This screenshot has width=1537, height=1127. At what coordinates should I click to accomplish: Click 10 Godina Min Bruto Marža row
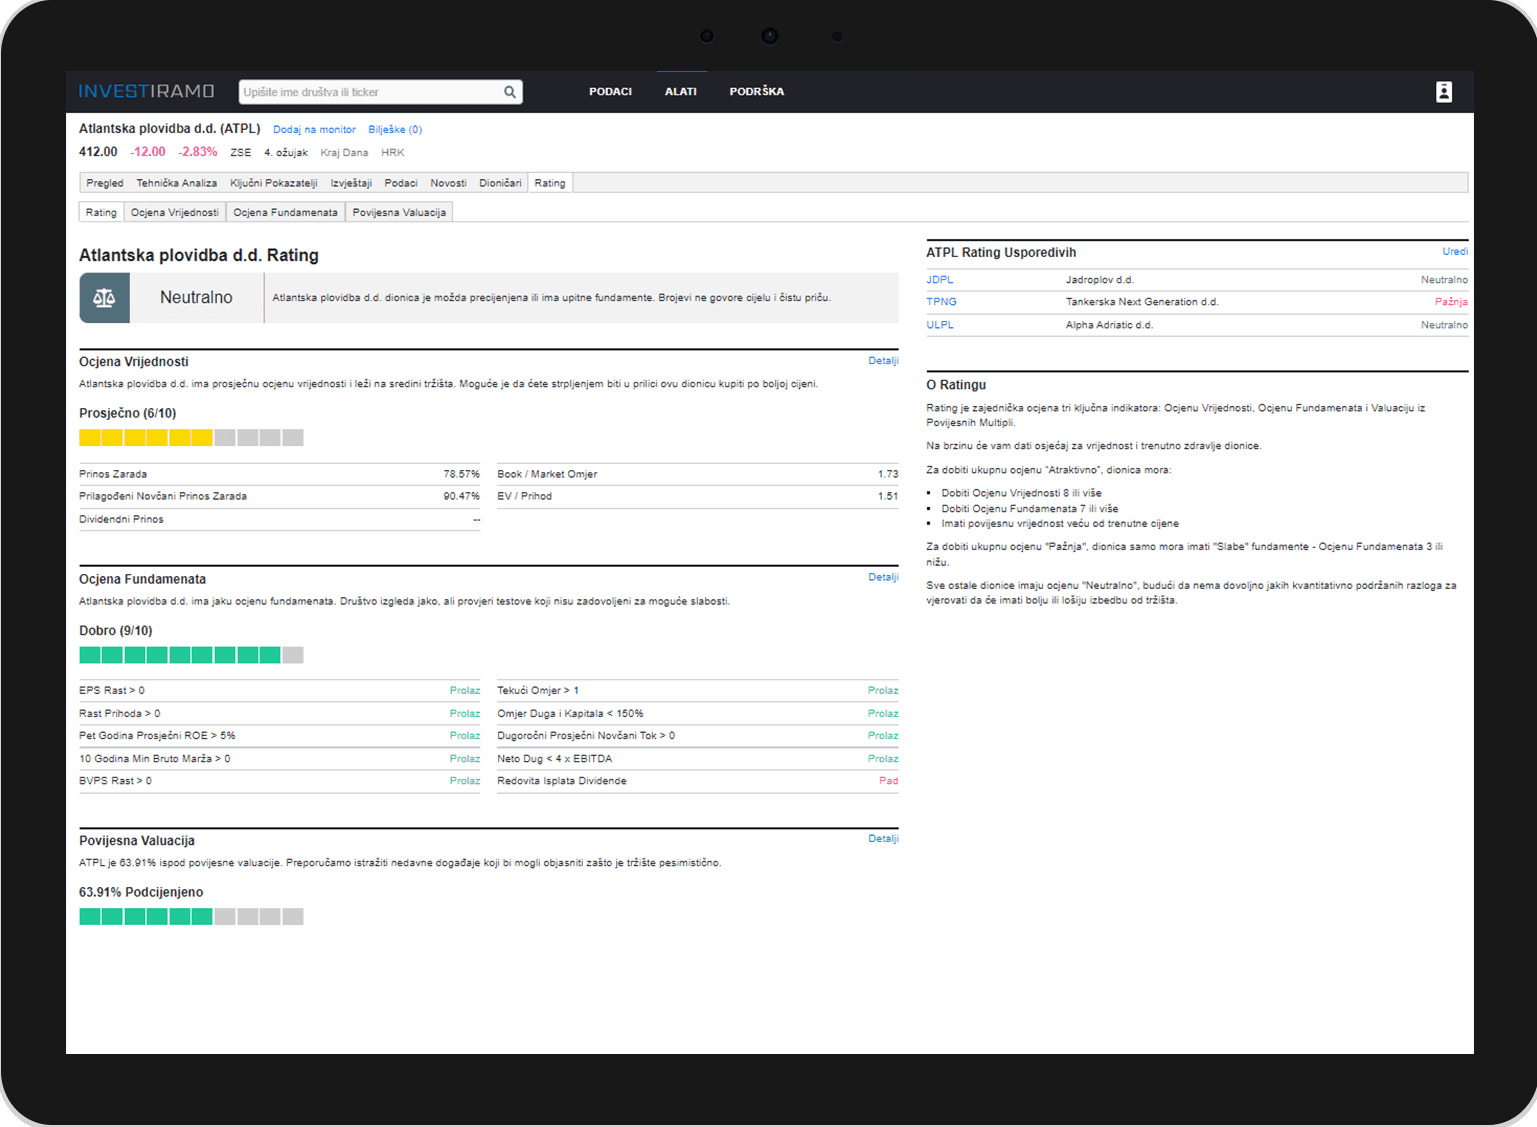coord(279,759)
